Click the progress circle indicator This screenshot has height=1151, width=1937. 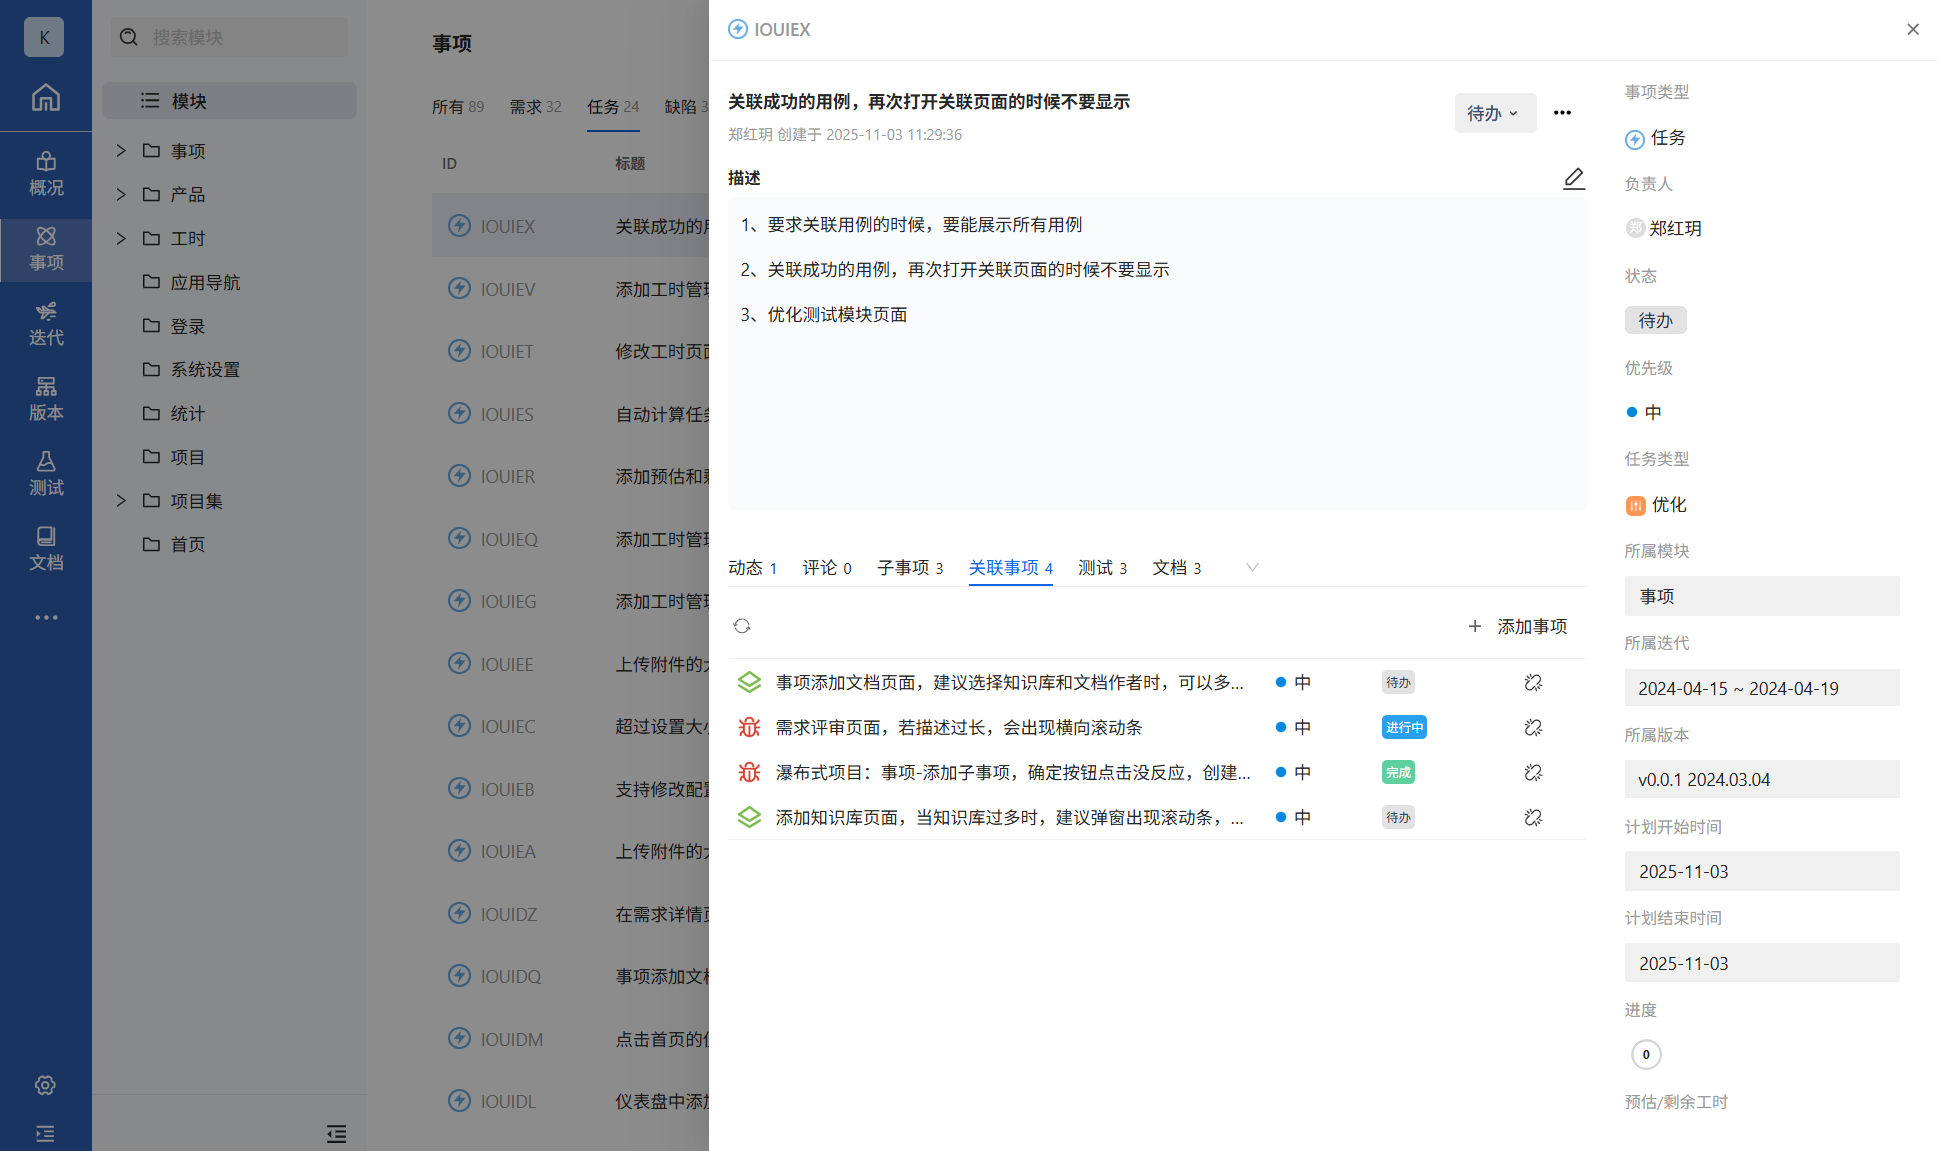[1645, 1054]
